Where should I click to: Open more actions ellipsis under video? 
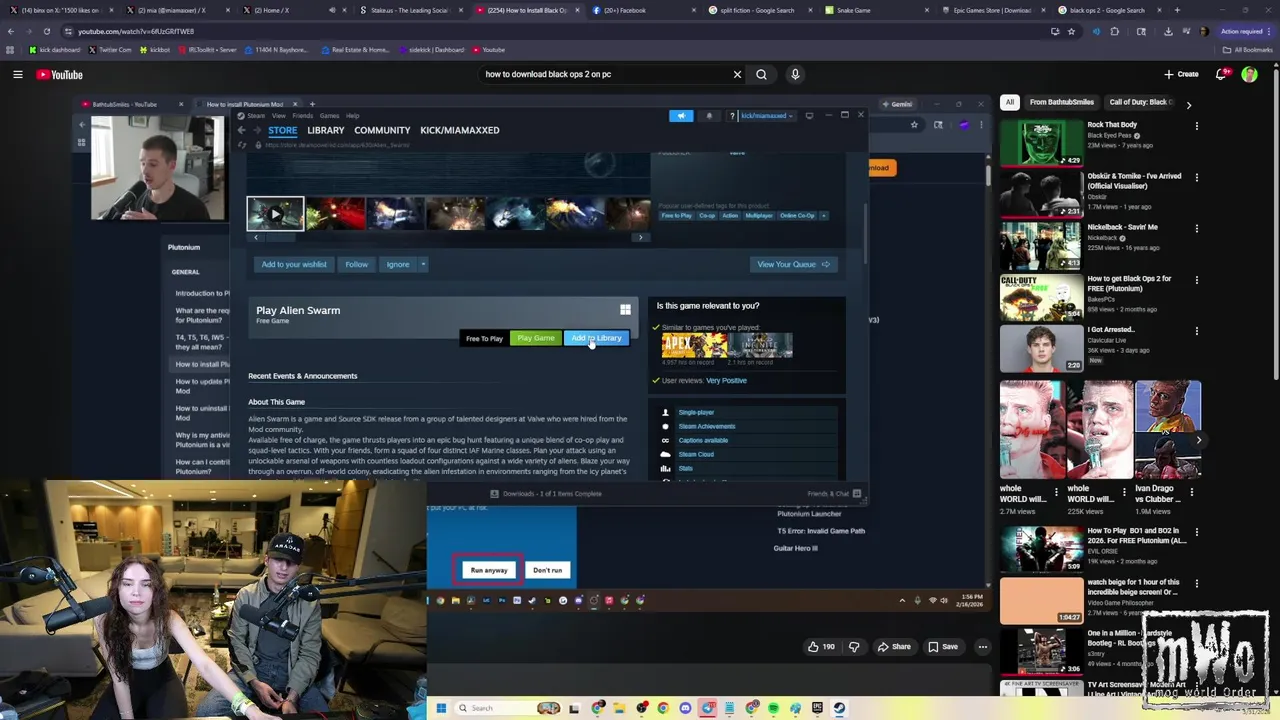[x=983, y=647]
